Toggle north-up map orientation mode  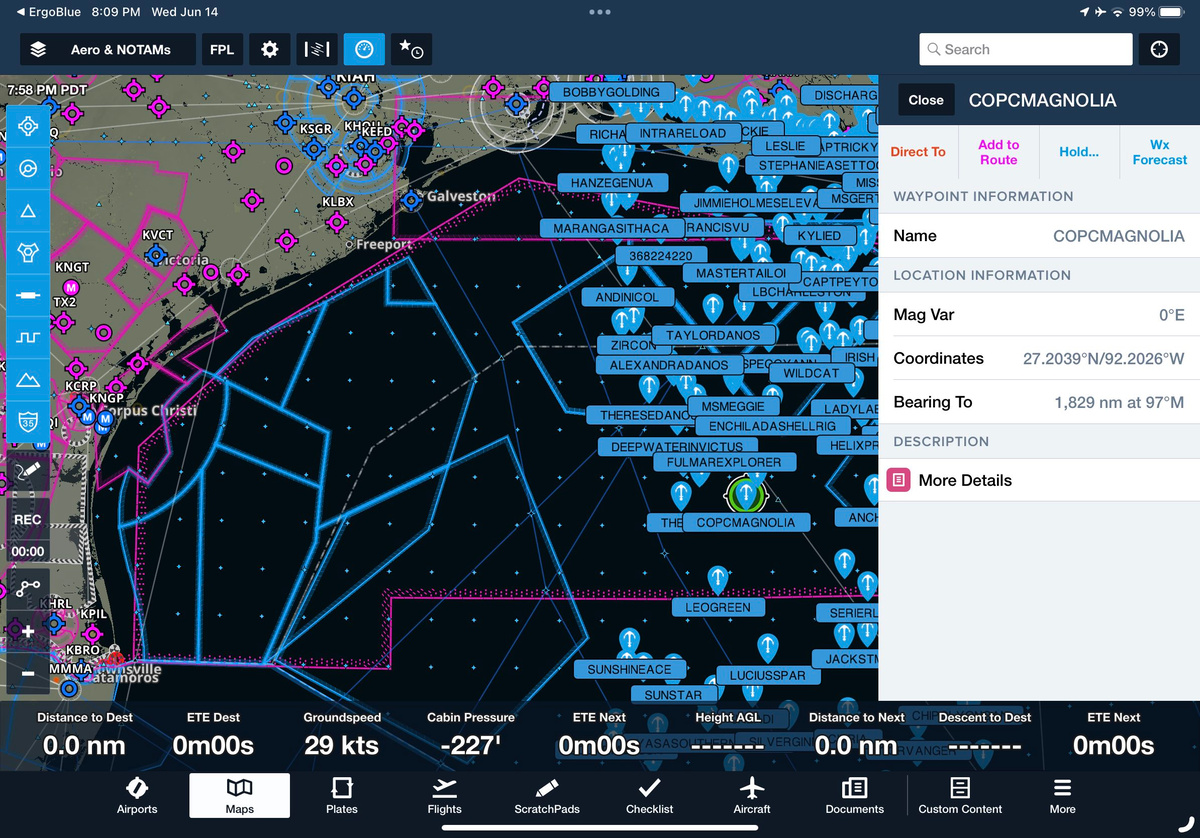coord(27,168)
